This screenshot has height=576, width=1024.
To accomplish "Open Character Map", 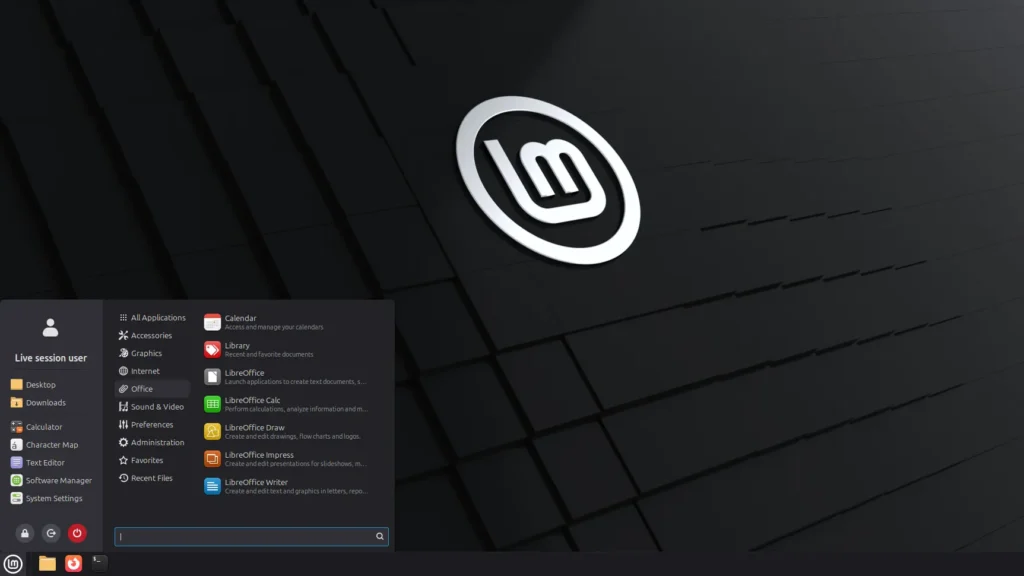I will (50, 444).
